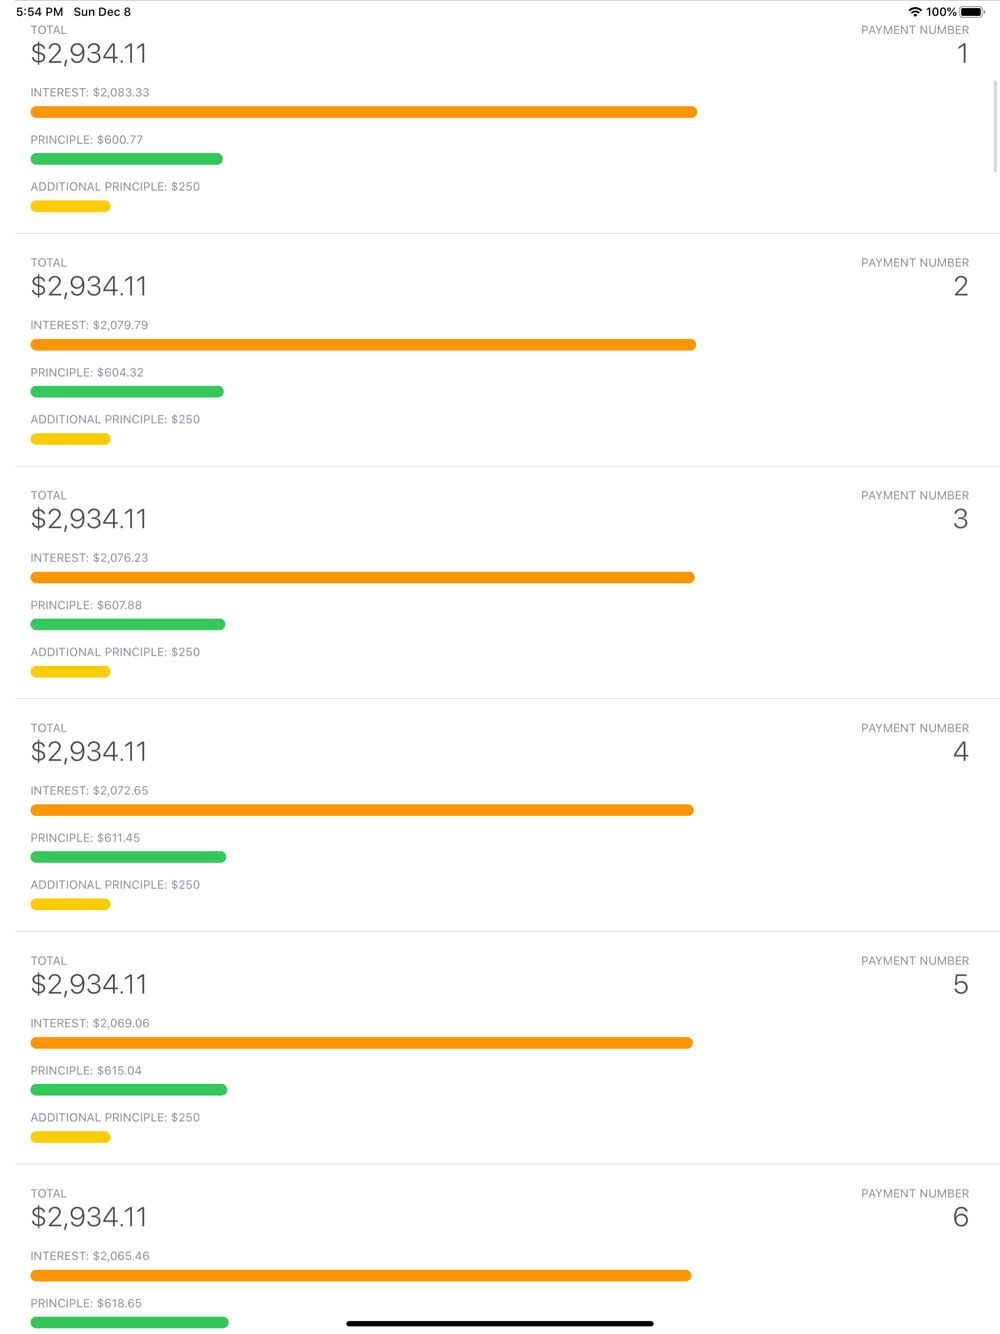Select the green principle bar for payment 4
This screenshot has height=1334, width=1000.
pos(128,857)
